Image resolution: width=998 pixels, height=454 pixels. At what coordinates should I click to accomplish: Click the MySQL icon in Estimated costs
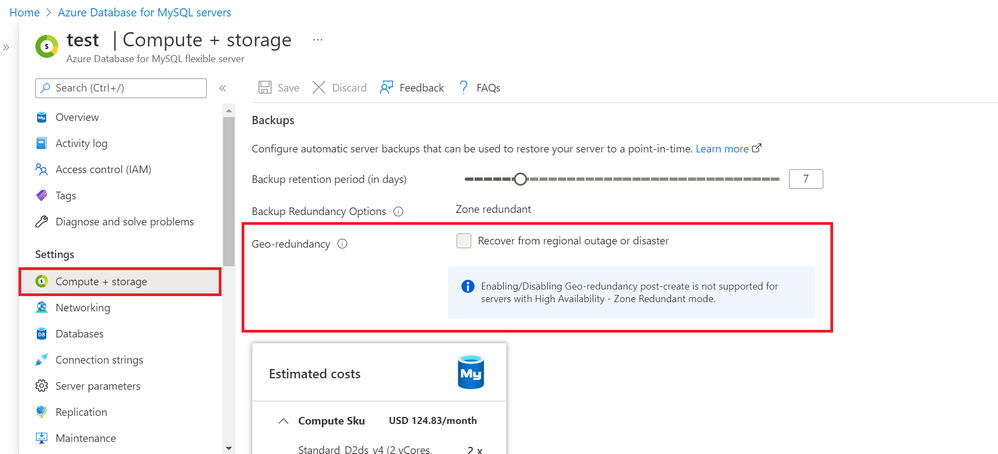(471, 373)
